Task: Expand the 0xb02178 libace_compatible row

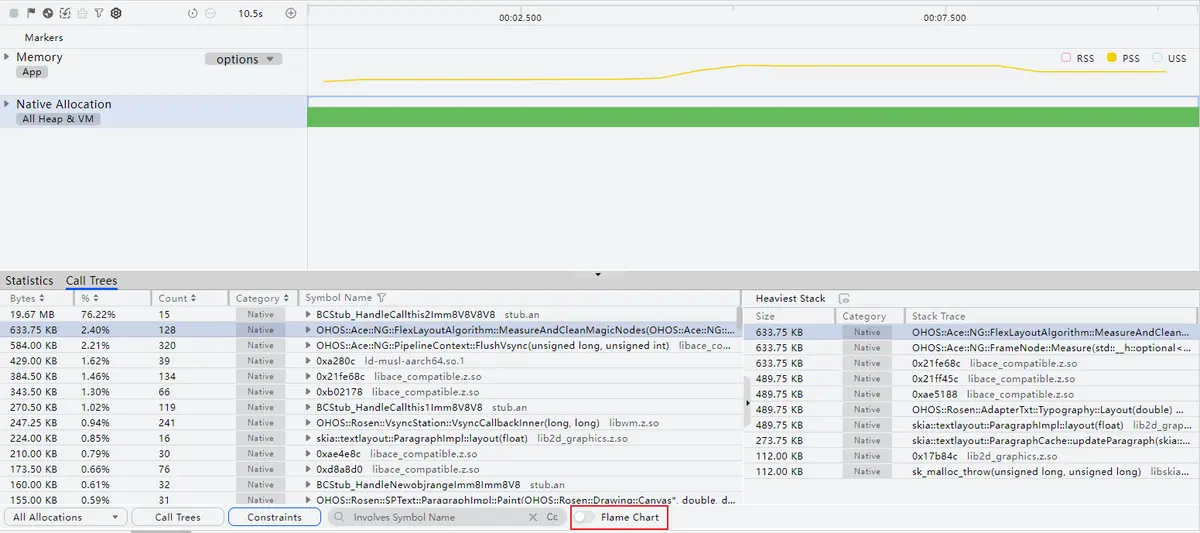Action: [x=308, y=392]
